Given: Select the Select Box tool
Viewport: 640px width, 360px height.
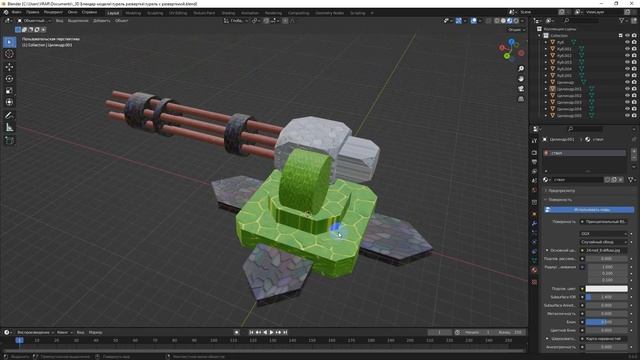Looking at the screenshot, I should 9,42.
